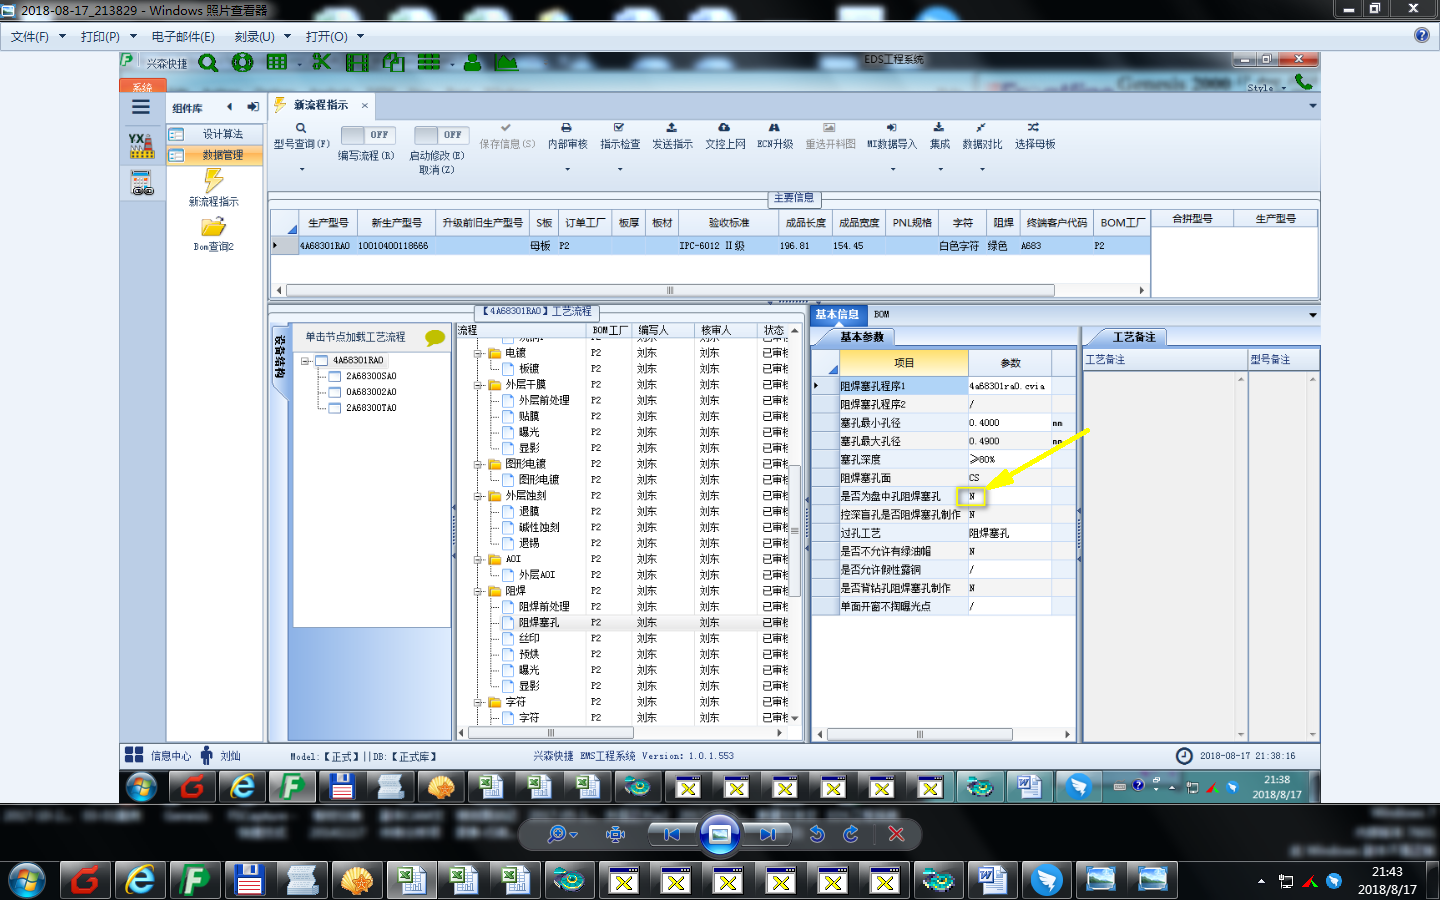This screenshot has width=1440, height=900.
Task: Open the dropdown arrow under 内部审核
Action: tap(567, 169)
